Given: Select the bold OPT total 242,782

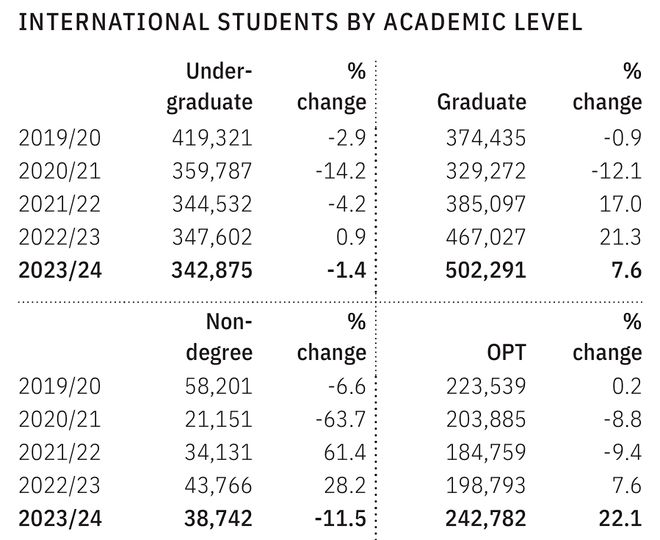Looking at the screenshot, I should 481,520.
